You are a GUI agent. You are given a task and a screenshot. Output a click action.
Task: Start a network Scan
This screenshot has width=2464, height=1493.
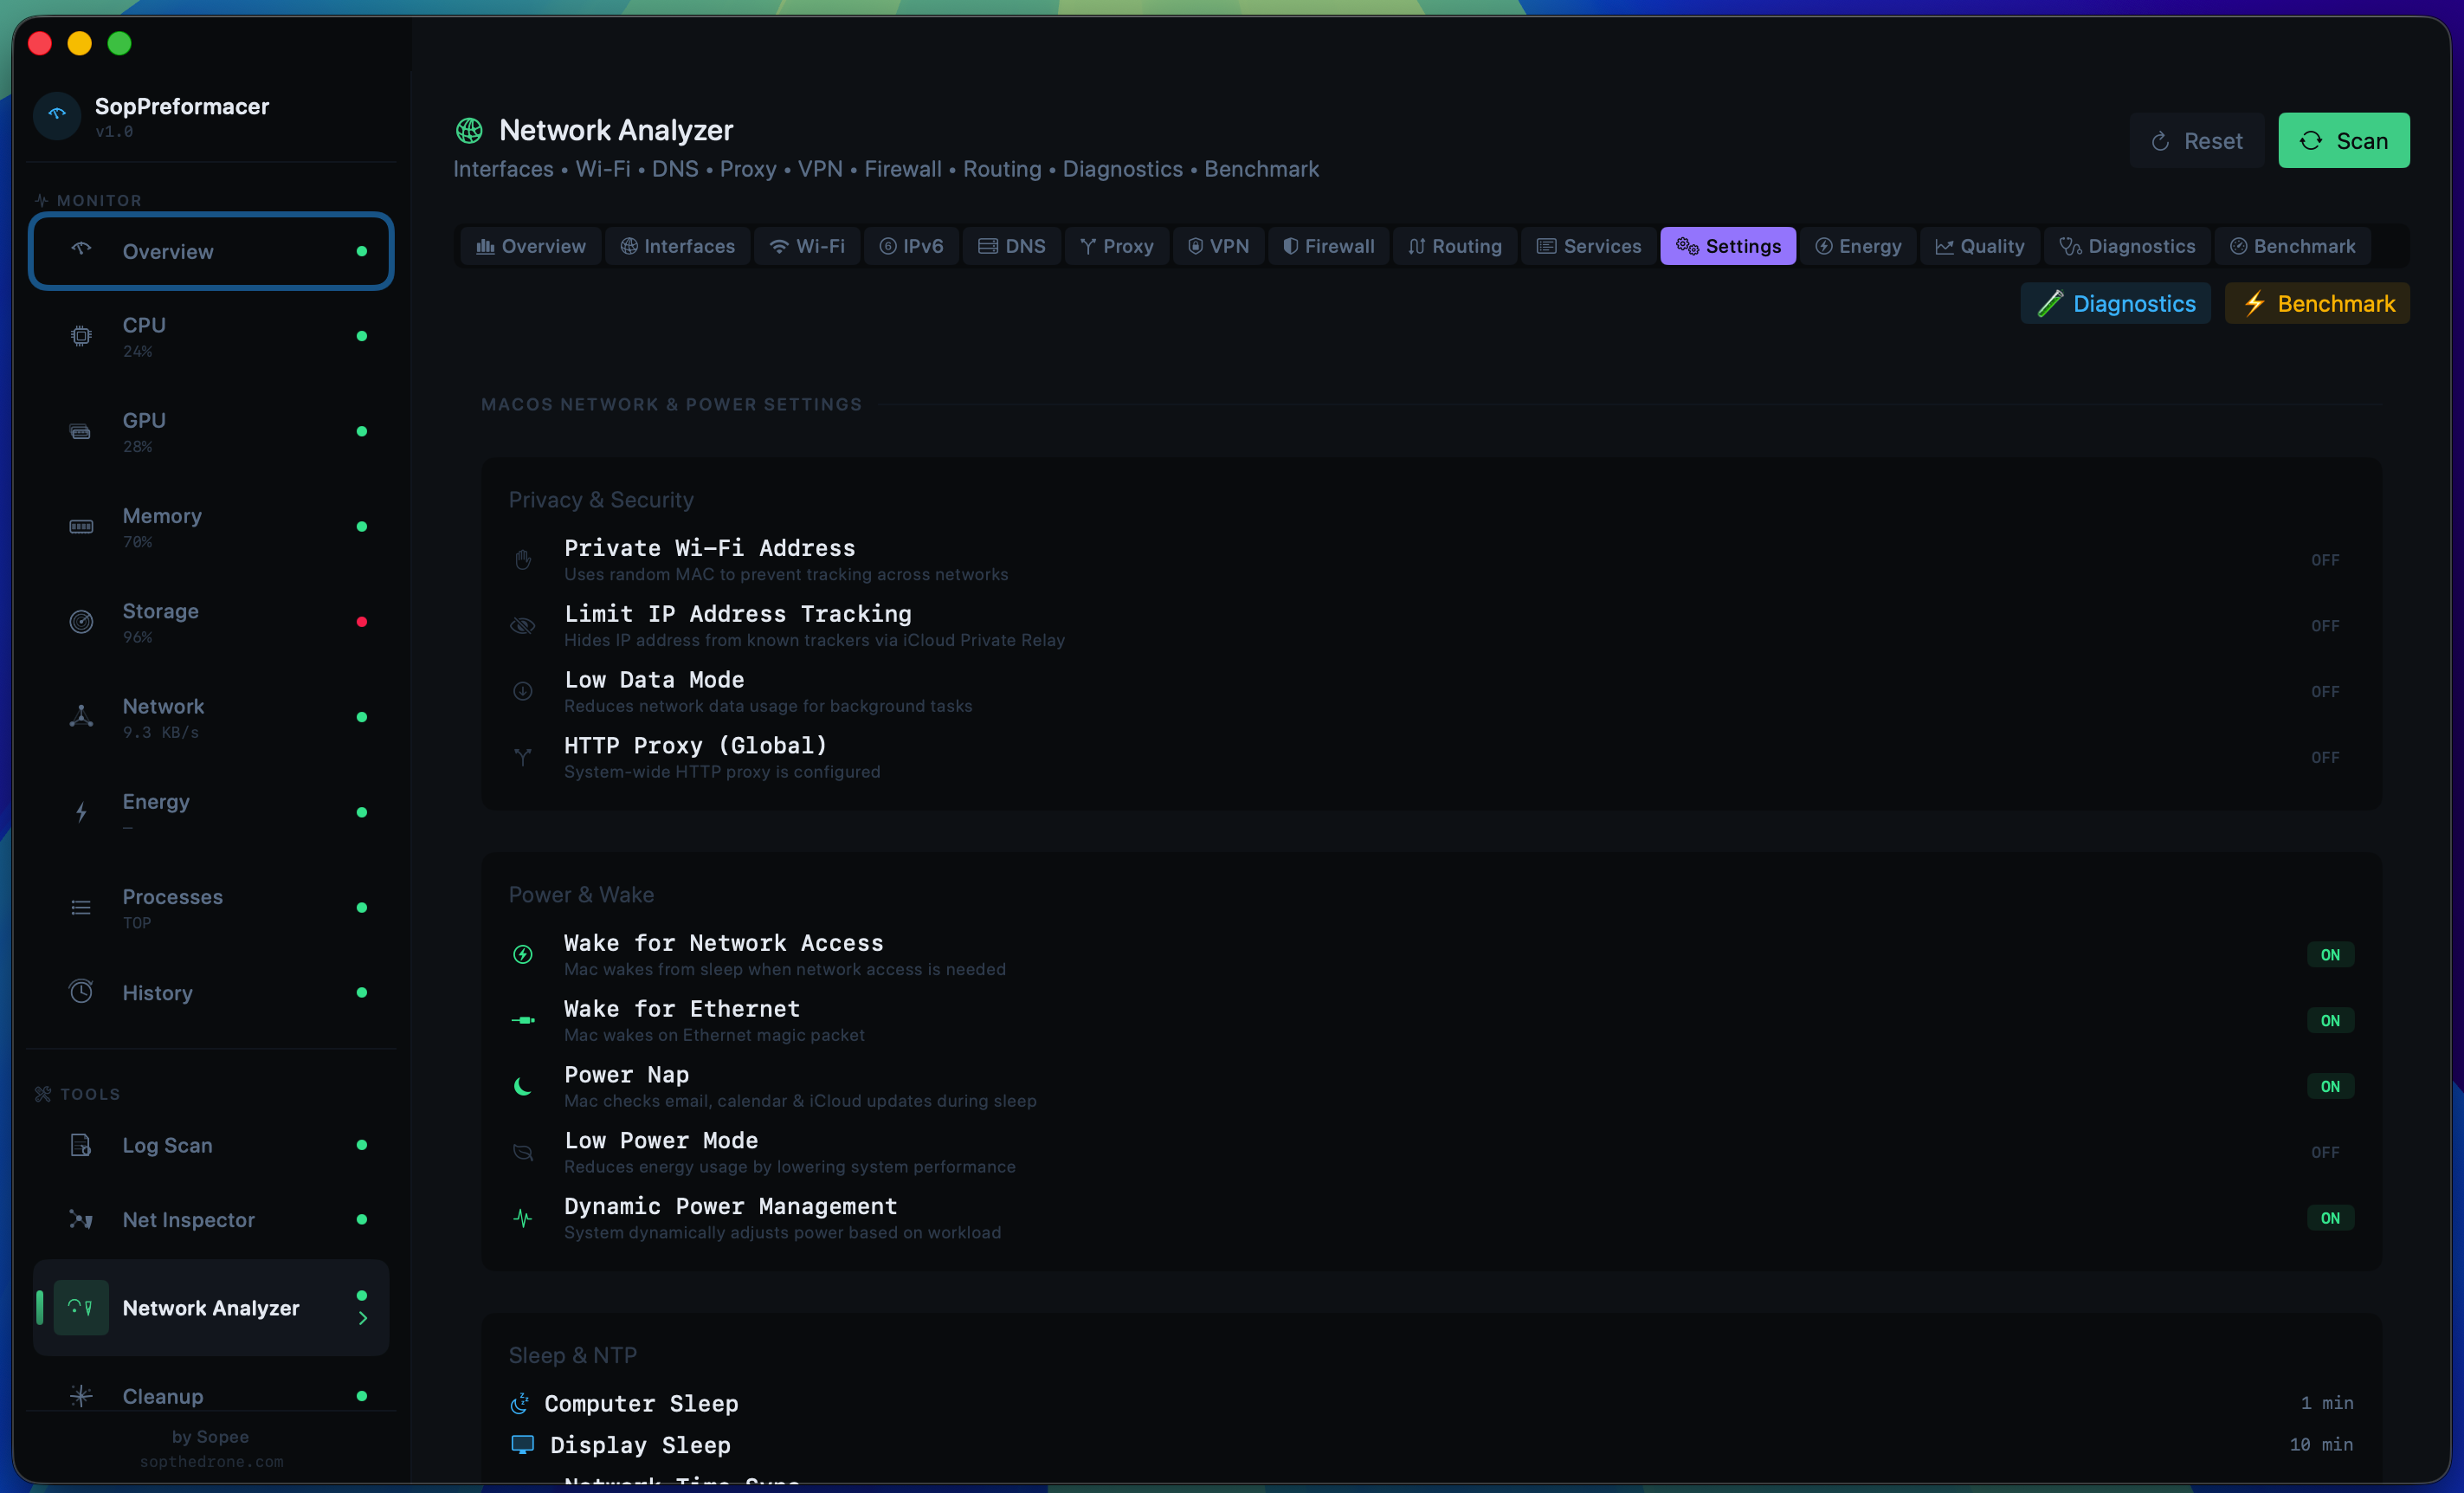(x=2344, y=140)
